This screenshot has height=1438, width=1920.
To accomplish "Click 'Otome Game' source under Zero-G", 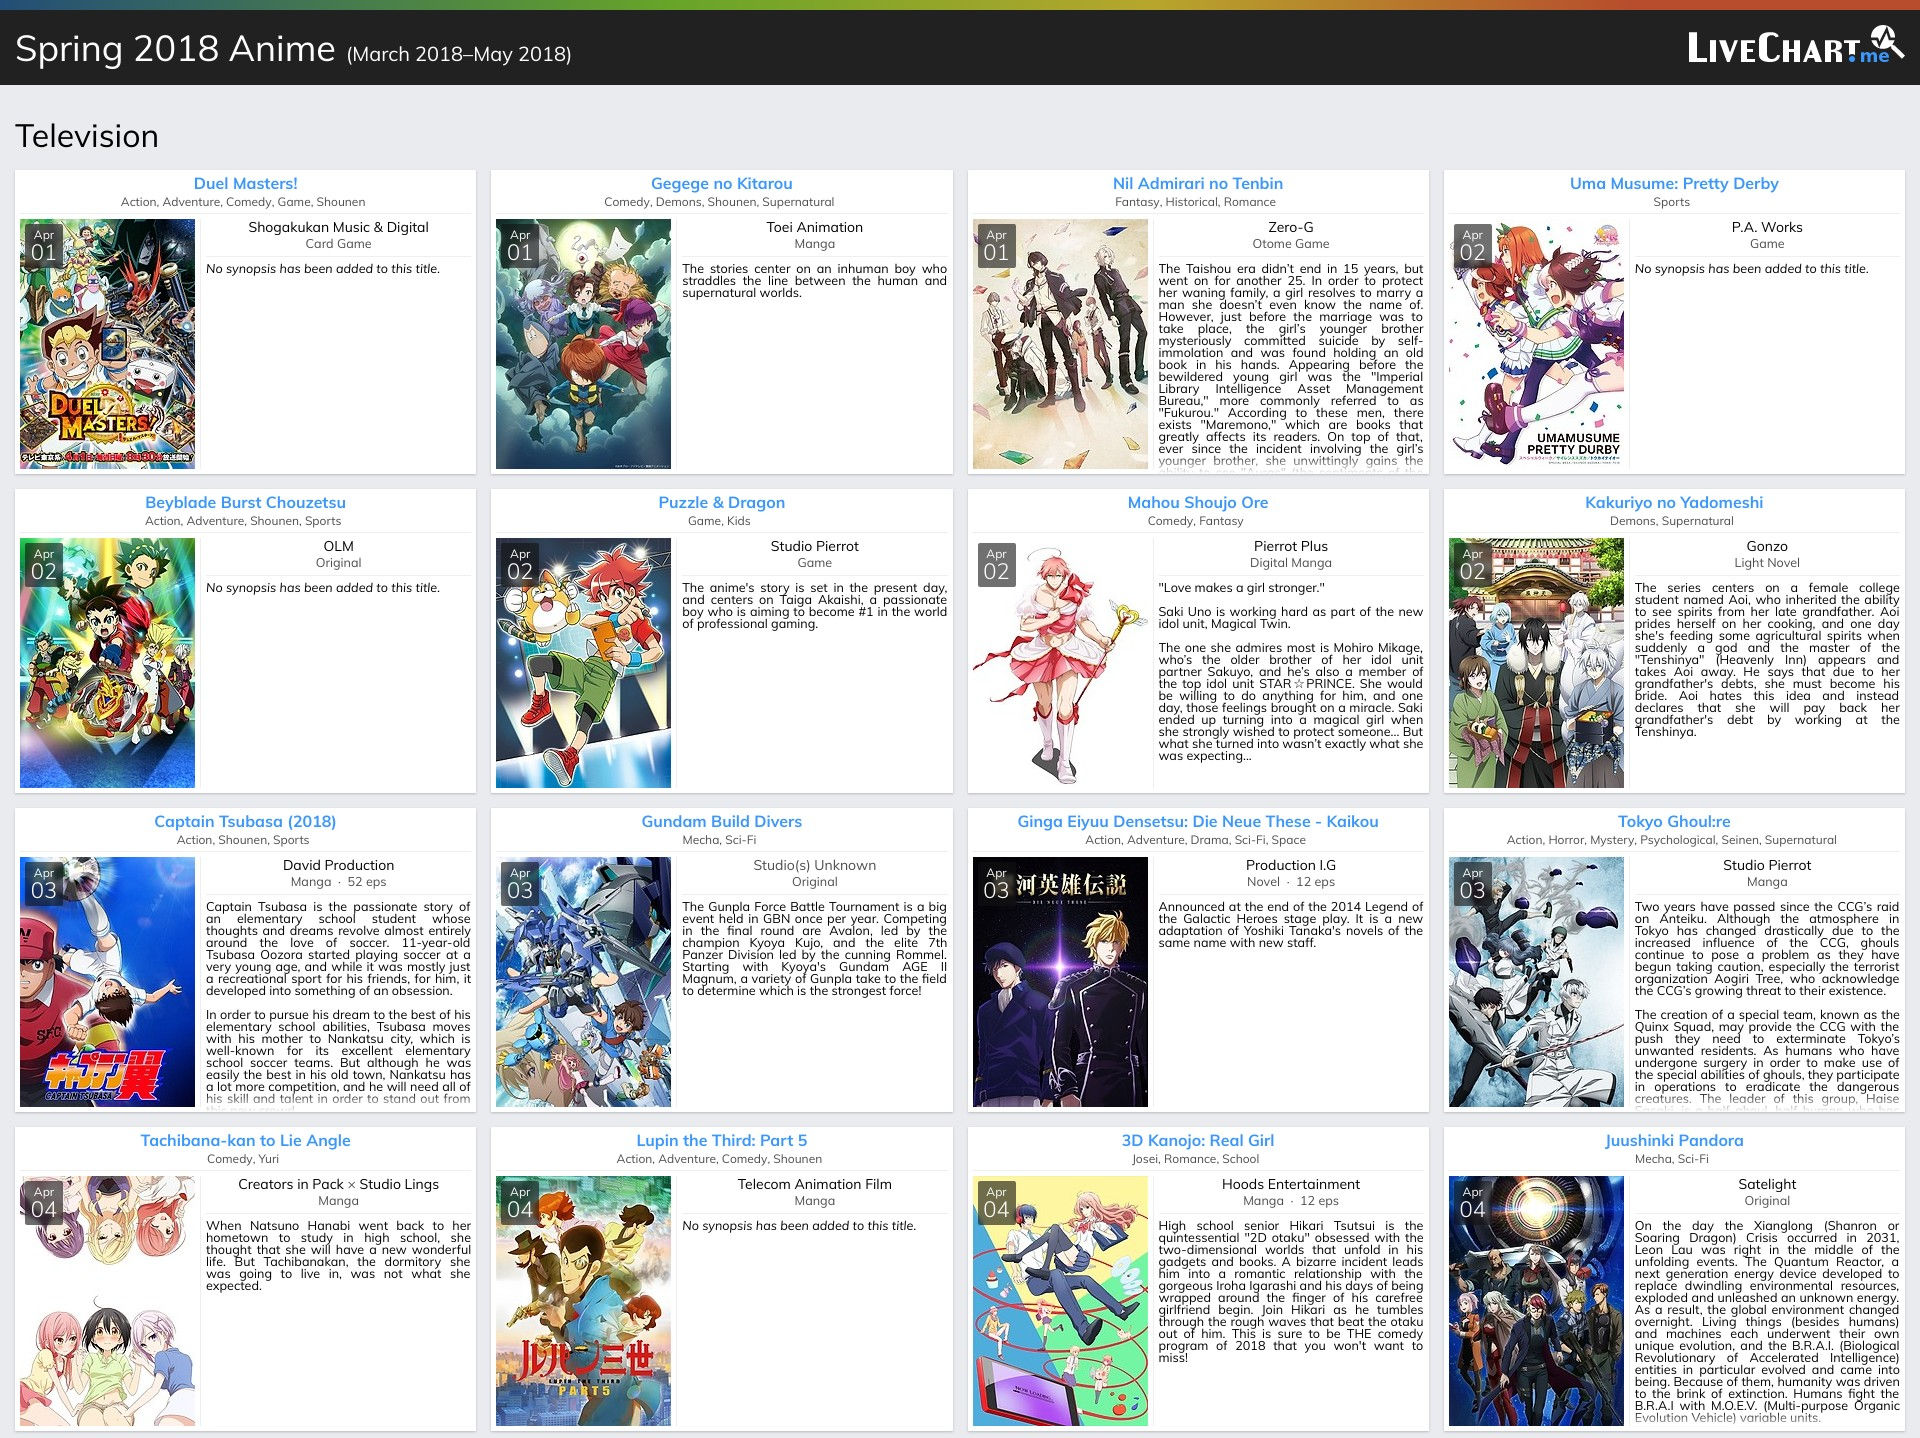I will click(x=1291, y=244).
